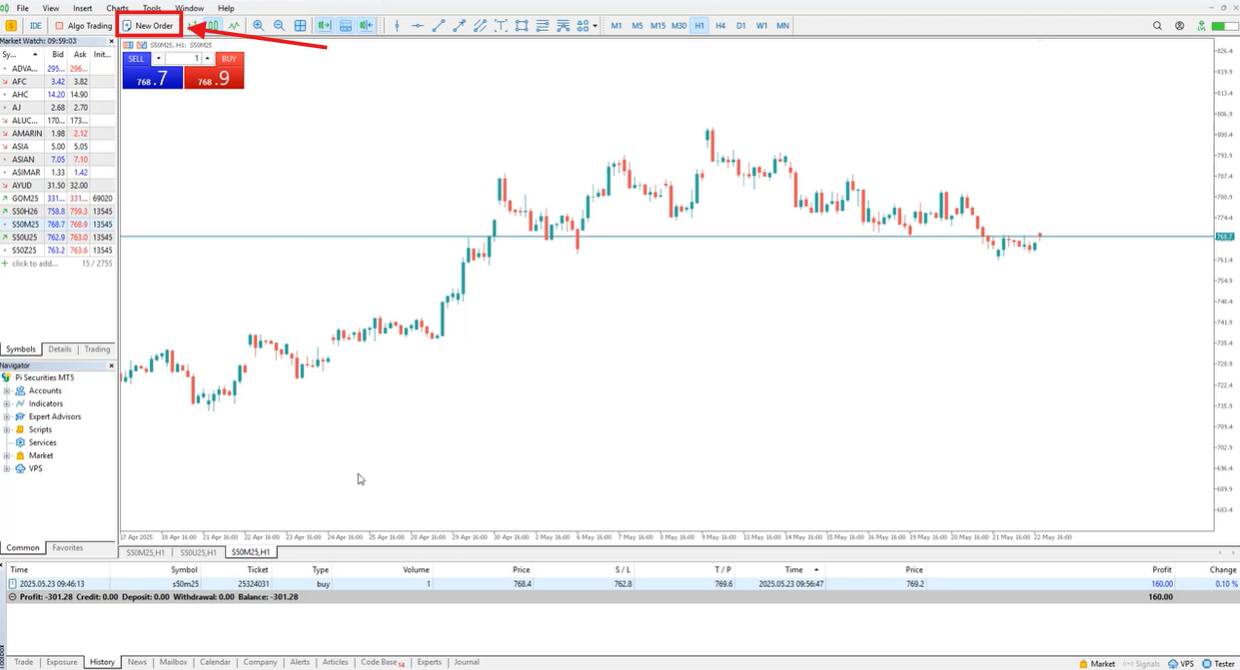This screenshot has height=670, width=1240.
Task: Switch to the Journal tab
Action: tap(466, 662)
